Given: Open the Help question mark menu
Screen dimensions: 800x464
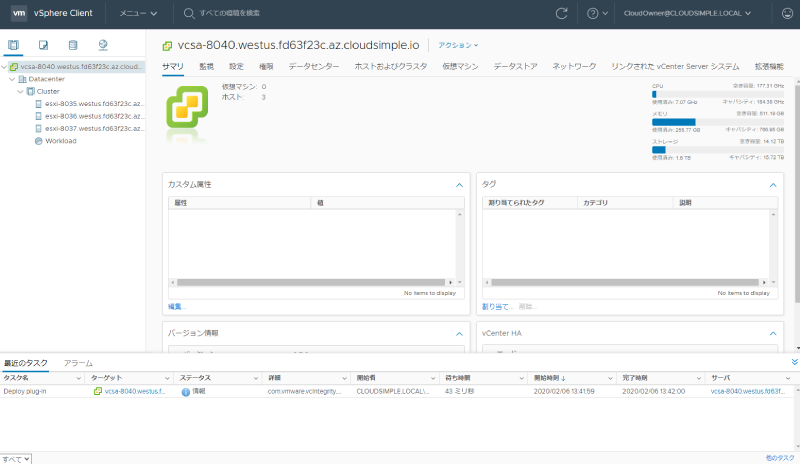Looking at the screenshot, I should coord(597,13).
